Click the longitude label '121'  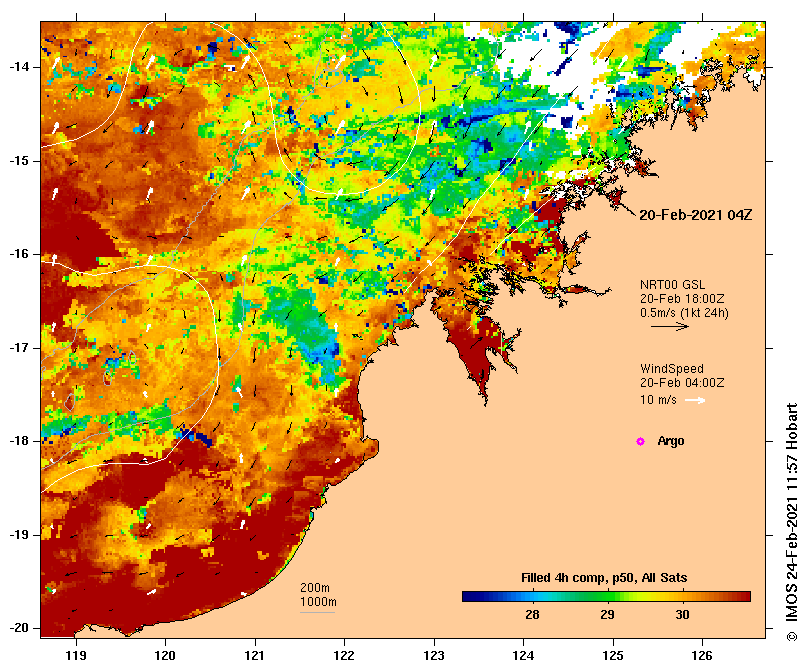point(255,656)
